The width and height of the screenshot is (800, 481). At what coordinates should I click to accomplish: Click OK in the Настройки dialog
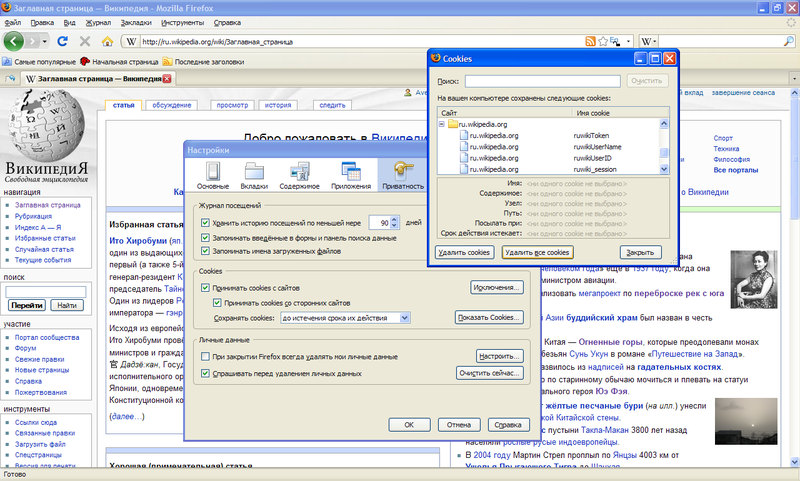tap(409, 425)
